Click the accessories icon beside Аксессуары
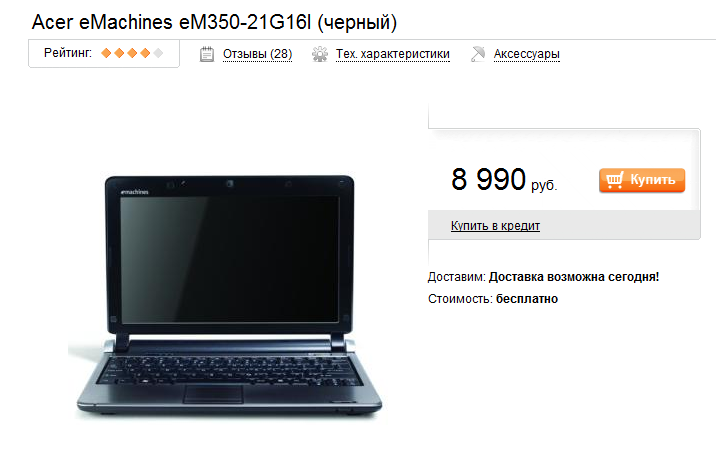Viewport: 716px width, 471px height. [478, 54]
